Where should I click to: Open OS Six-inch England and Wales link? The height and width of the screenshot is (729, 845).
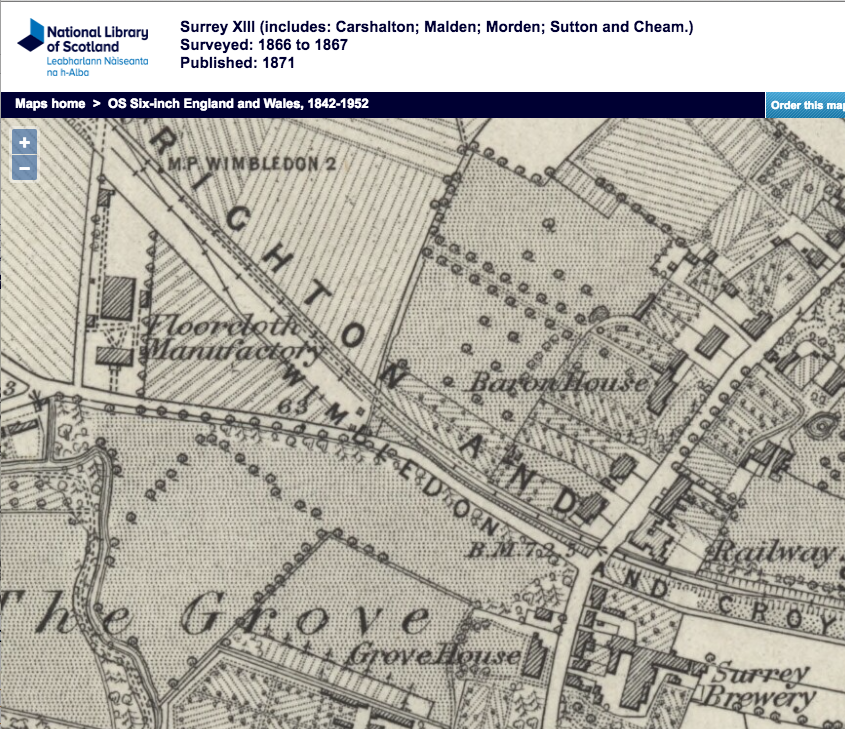(x=238, y=104)
